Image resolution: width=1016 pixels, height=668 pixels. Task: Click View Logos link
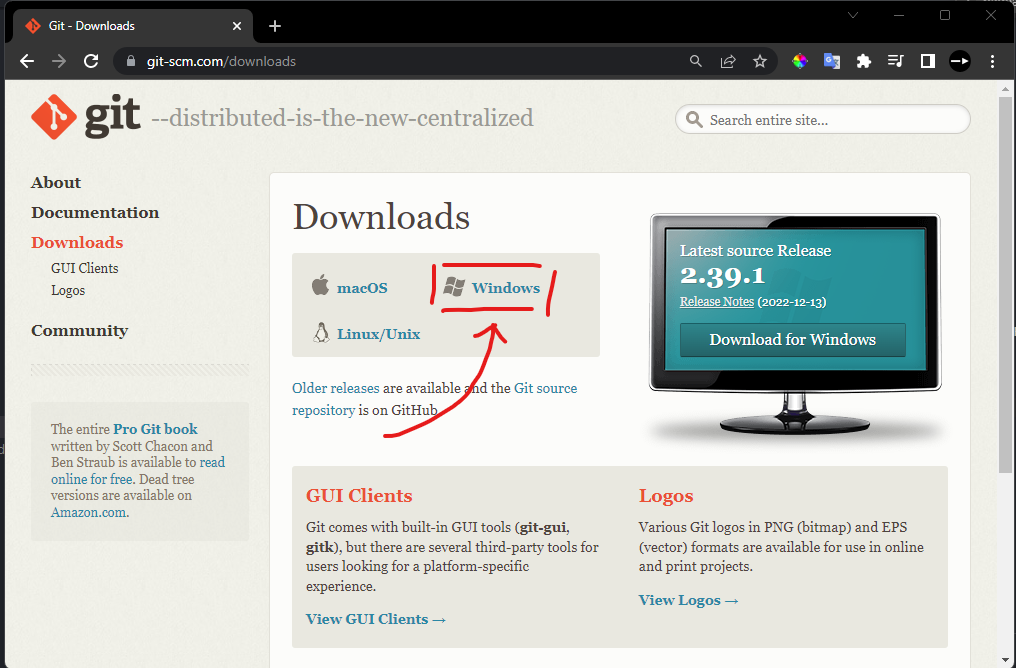pos(688,600)
